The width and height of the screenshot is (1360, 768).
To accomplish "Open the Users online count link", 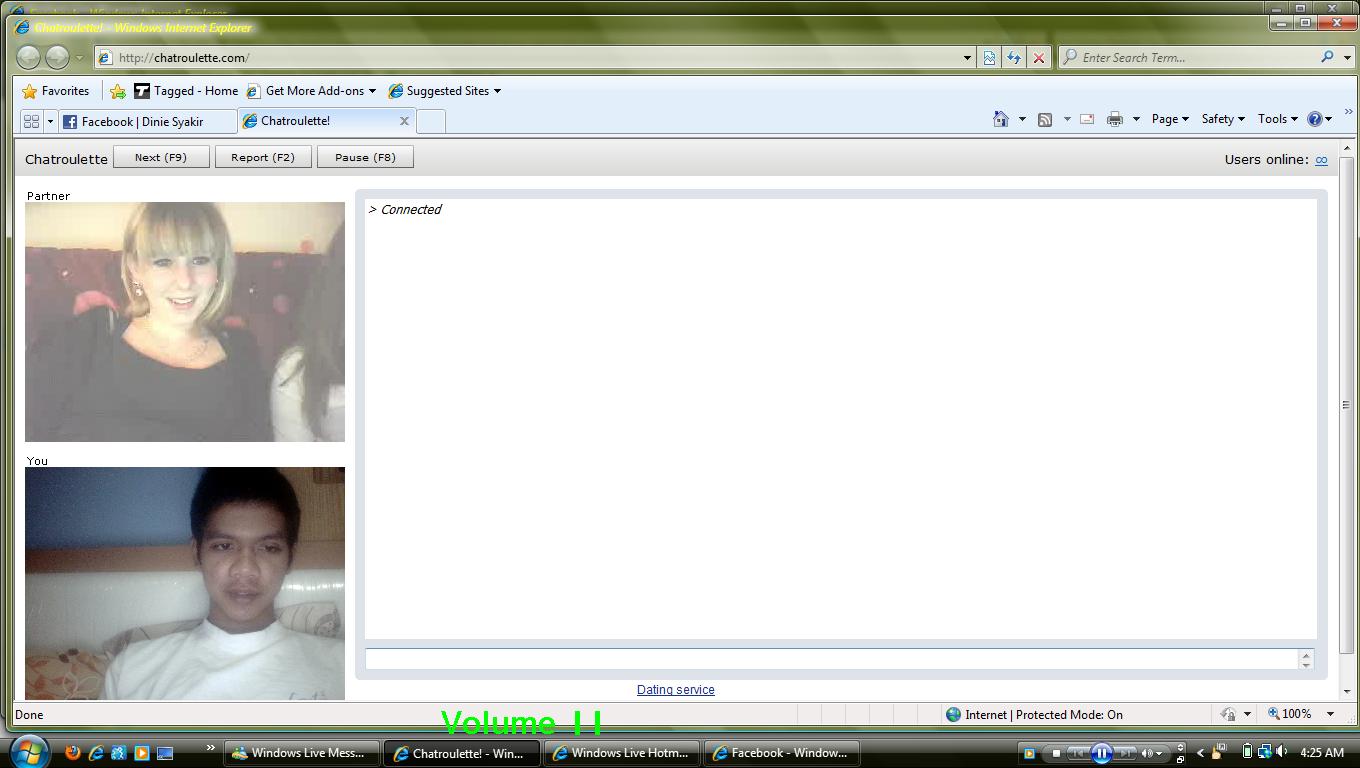I will (x=1321, y=160).
